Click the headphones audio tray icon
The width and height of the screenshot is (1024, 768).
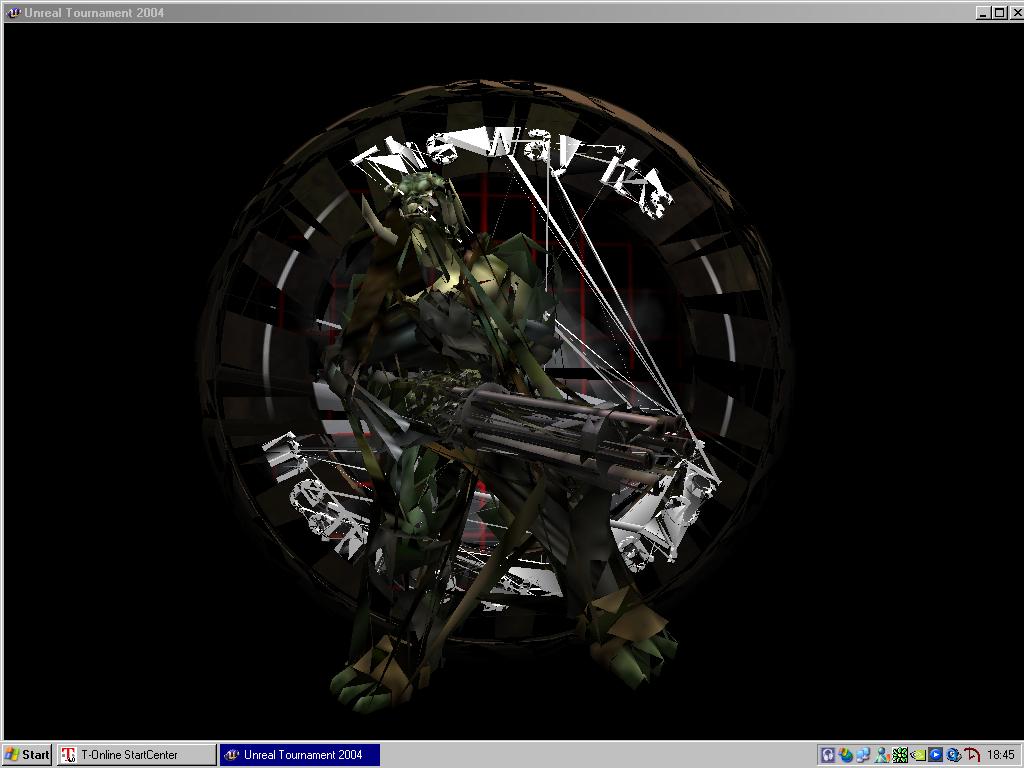(828, 755)
